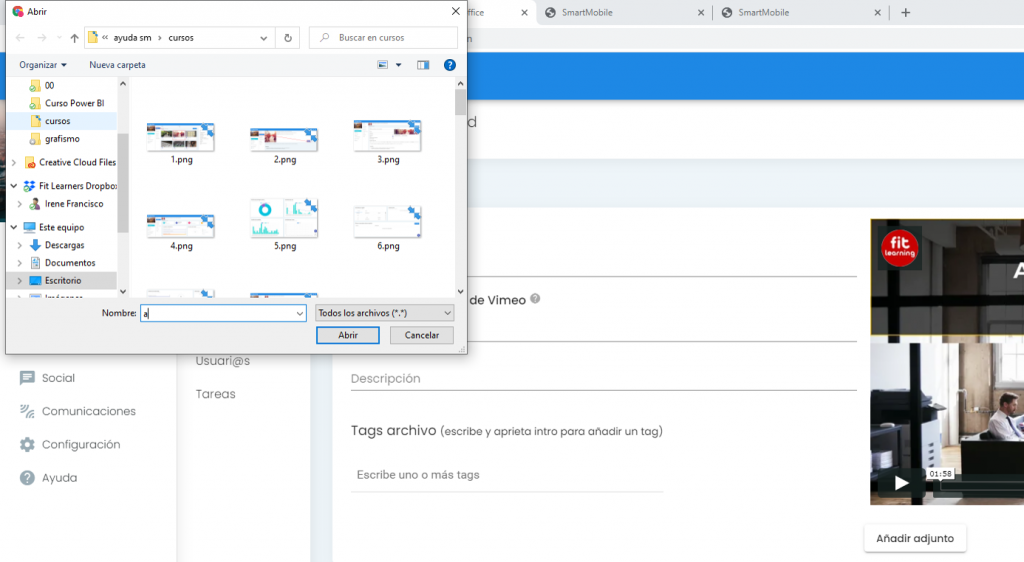Open the Organizar dropdown menu
The height and width of the screenshot is (562, 1024).
(43, 65)
